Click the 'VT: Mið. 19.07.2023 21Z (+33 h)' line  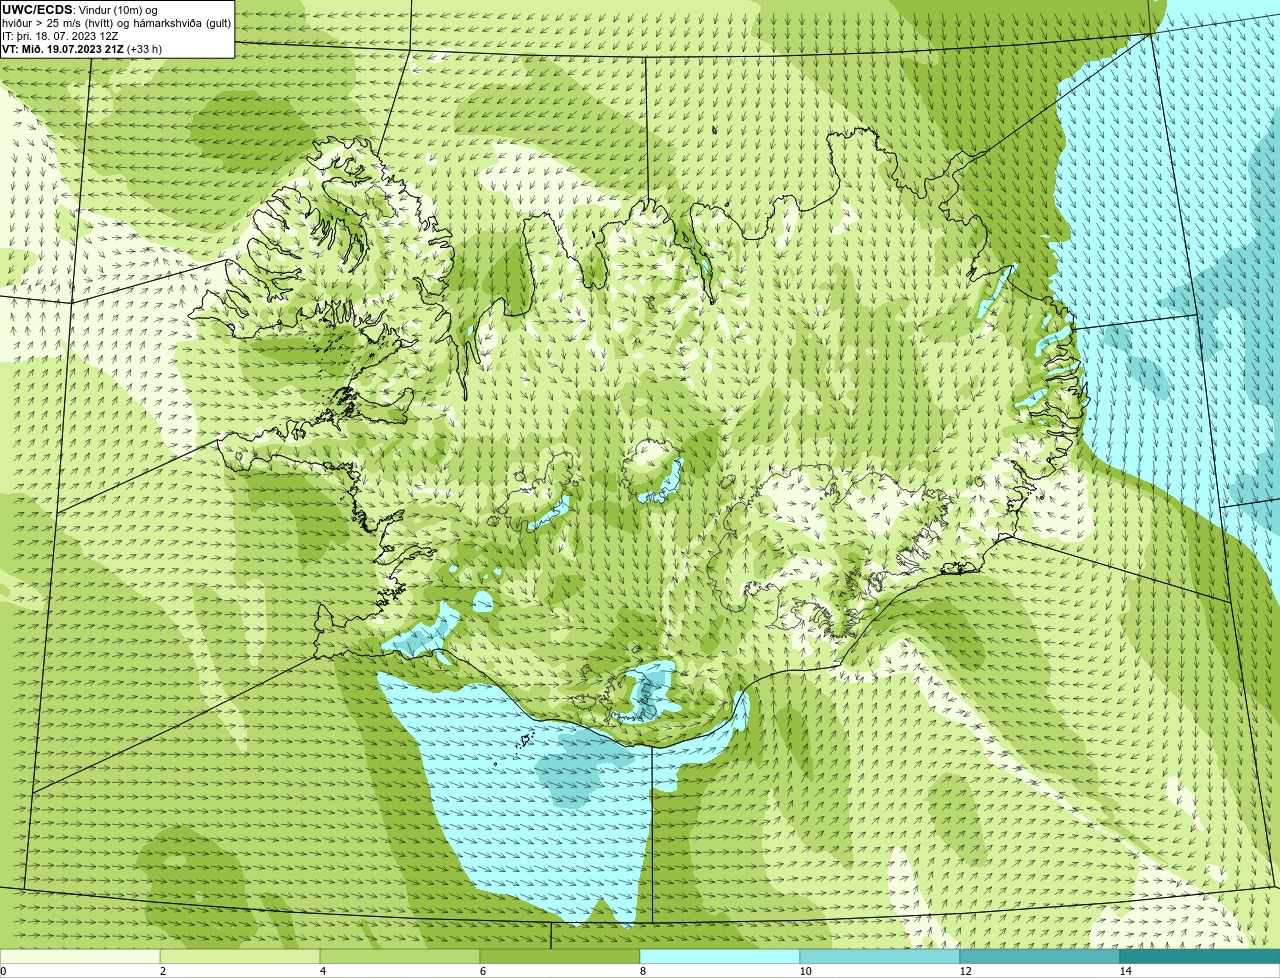pos(82,48)
